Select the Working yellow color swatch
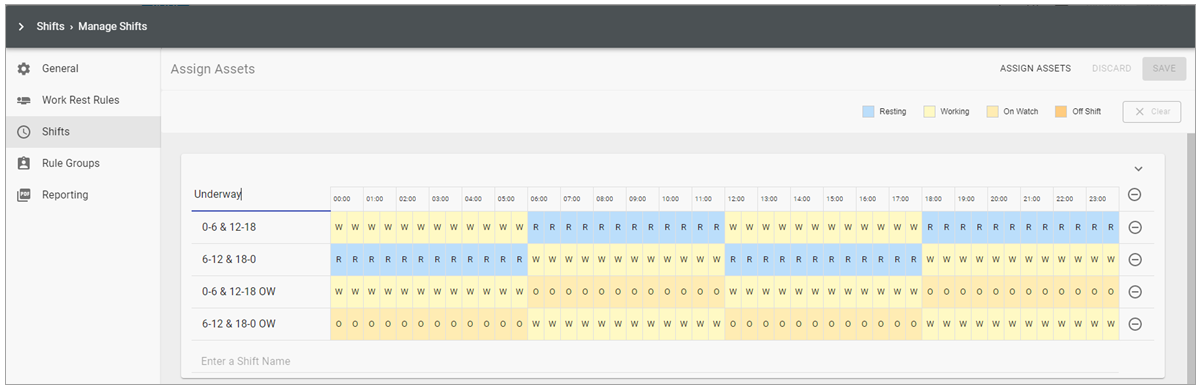The width and height of the screenshot is (1200, 391). click(928, 112)
